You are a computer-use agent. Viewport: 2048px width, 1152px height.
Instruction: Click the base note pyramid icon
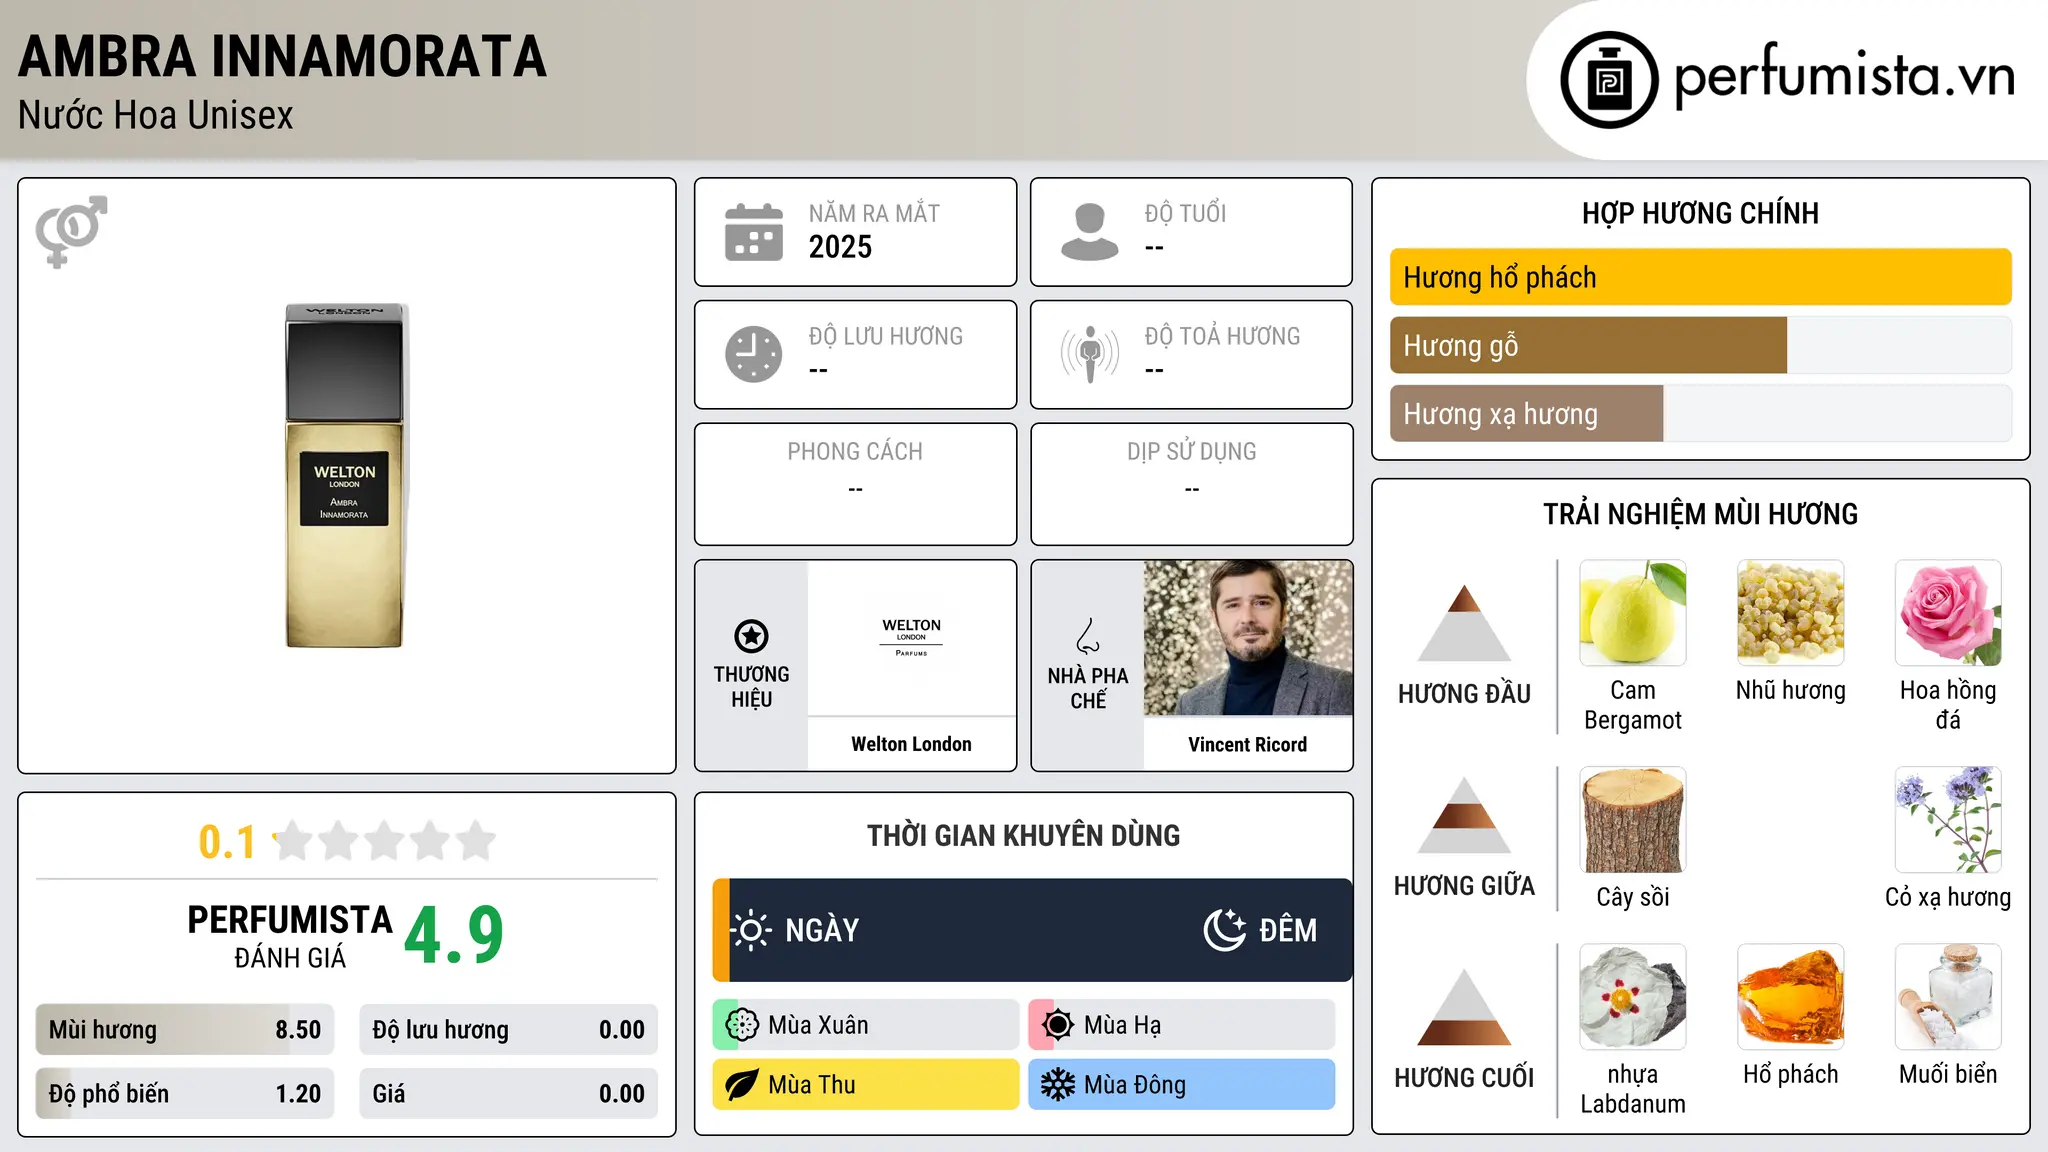(1464, 1007)
